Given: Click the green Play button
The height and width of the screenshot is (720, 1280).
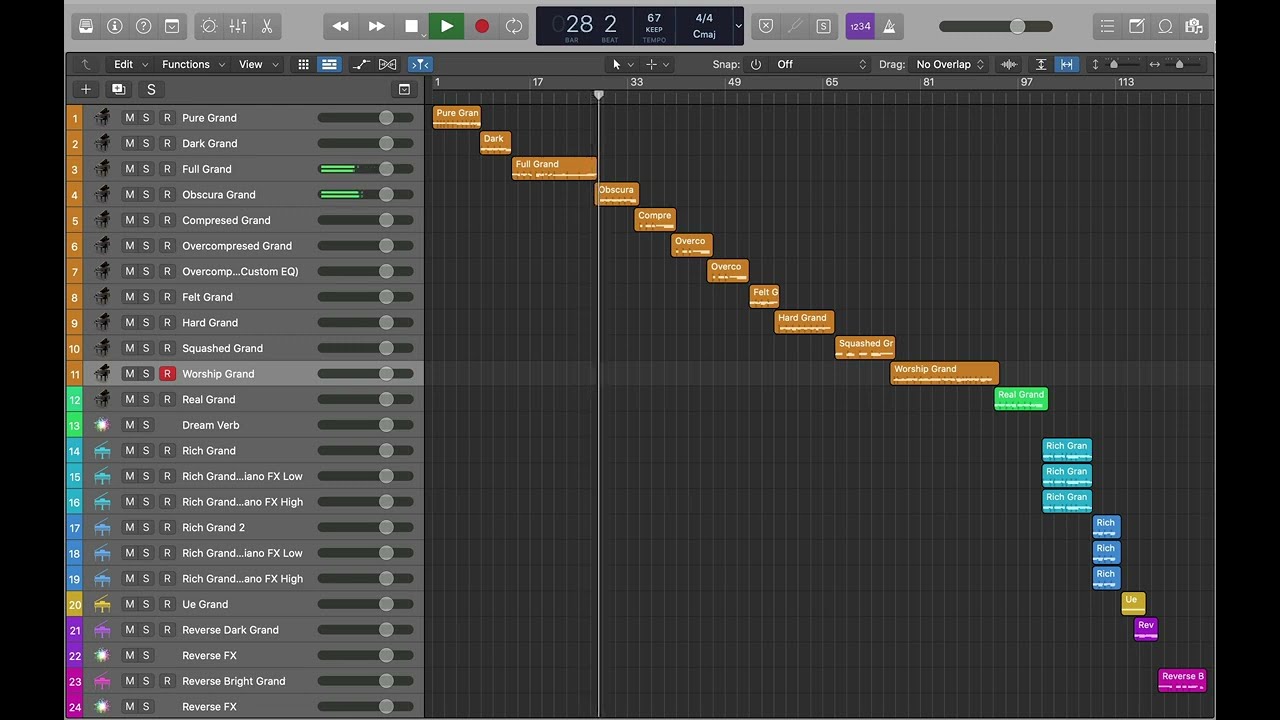Looking at the screenshot, I should [446, 26].
